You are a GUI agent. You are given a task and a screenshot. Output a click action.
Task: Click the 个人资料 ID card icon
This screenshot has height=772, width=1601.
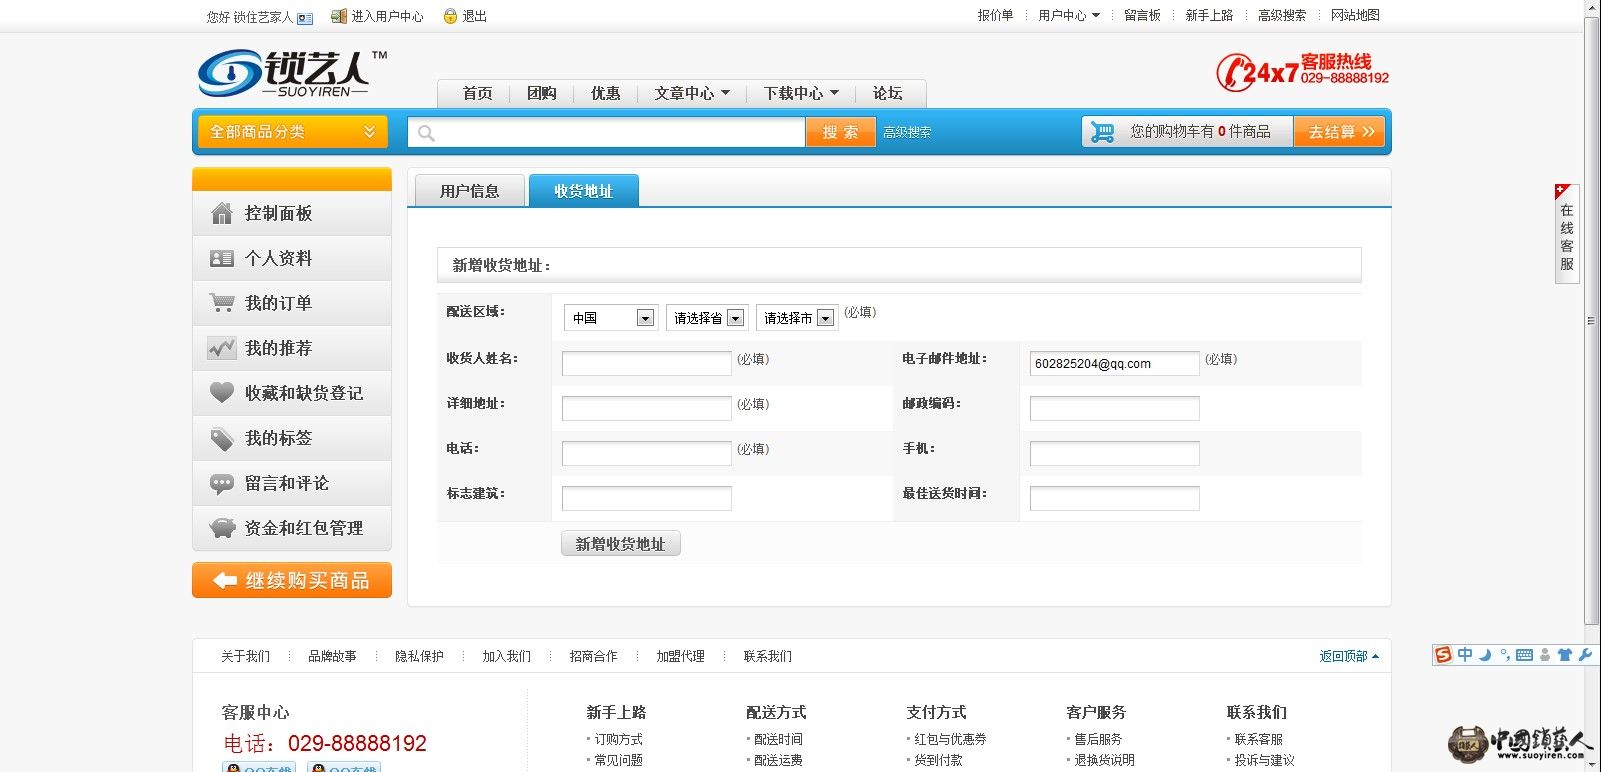[x=222, y=259]
